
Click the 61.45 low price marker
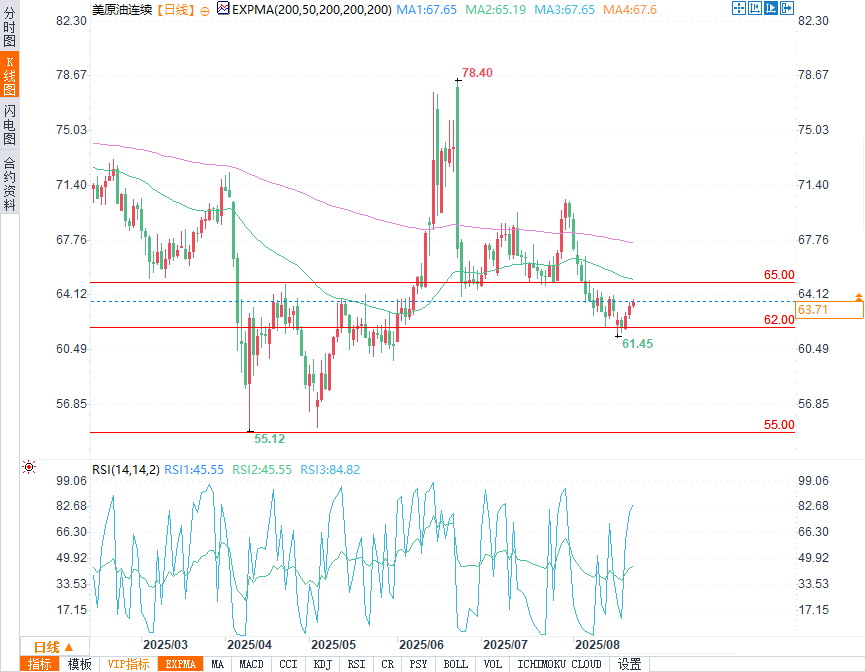point(637,344)
